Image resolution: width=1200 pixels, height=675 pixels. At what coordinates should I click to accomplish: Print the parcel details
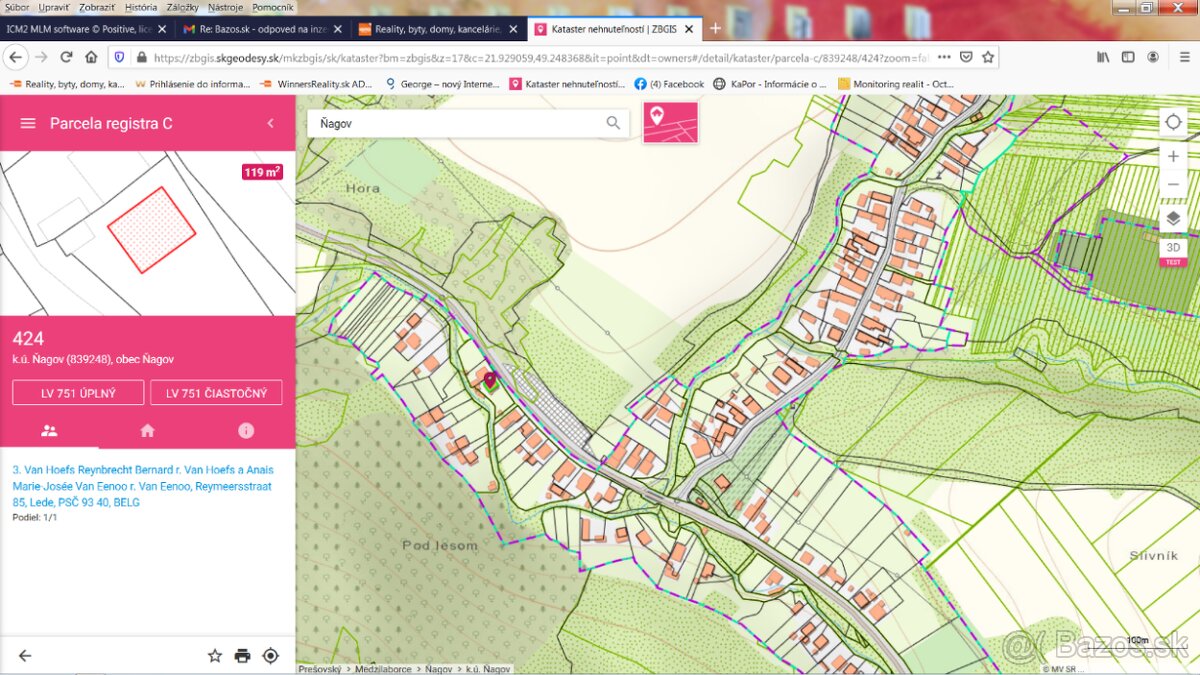(x=242, y=656)
